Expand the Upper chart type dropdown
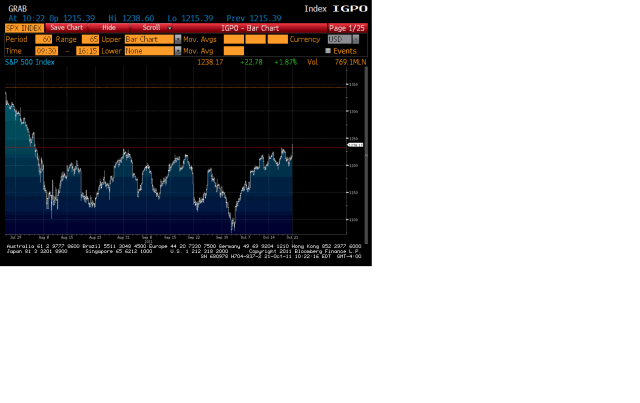Viewport: 640px width, 403px height. [x=147, y=39]
